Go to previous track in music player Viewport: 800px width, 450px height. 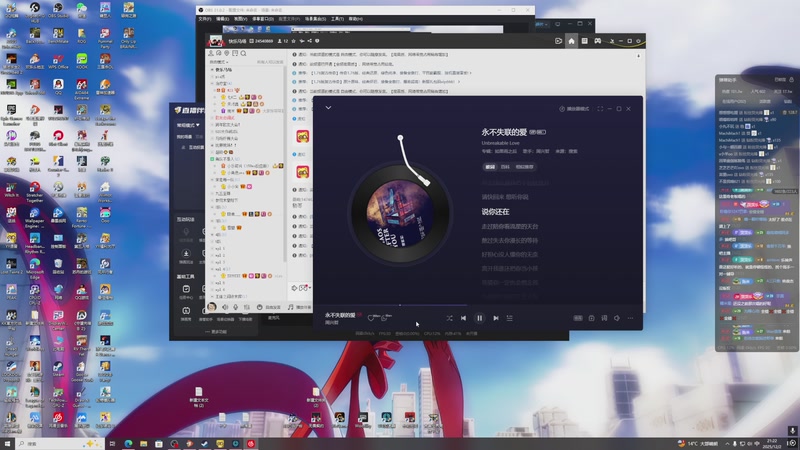[x=463, y=318]
